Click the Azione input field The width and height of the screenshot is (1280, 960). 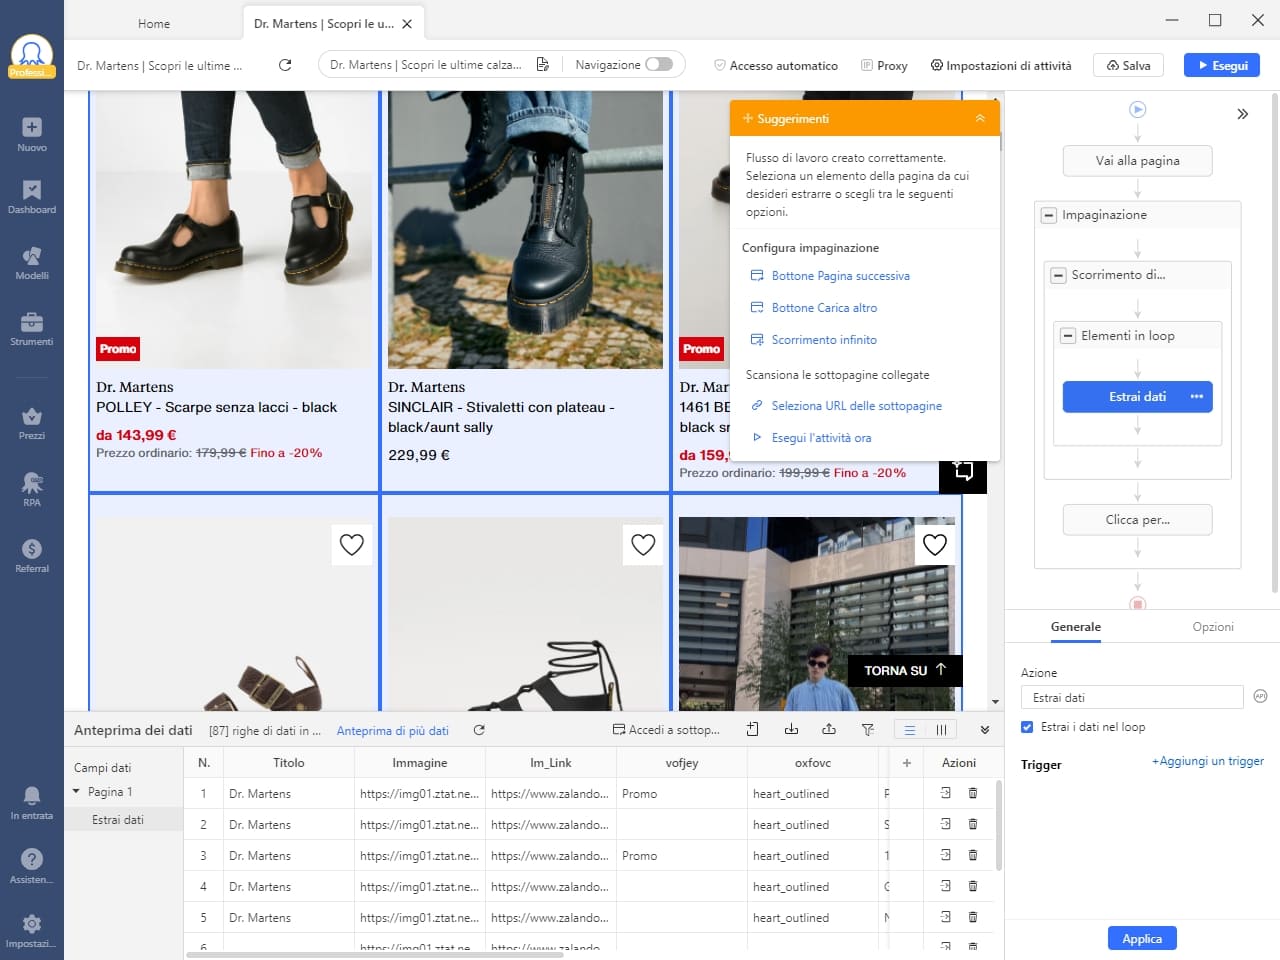pyautogui.click(x=1131, y=697)
